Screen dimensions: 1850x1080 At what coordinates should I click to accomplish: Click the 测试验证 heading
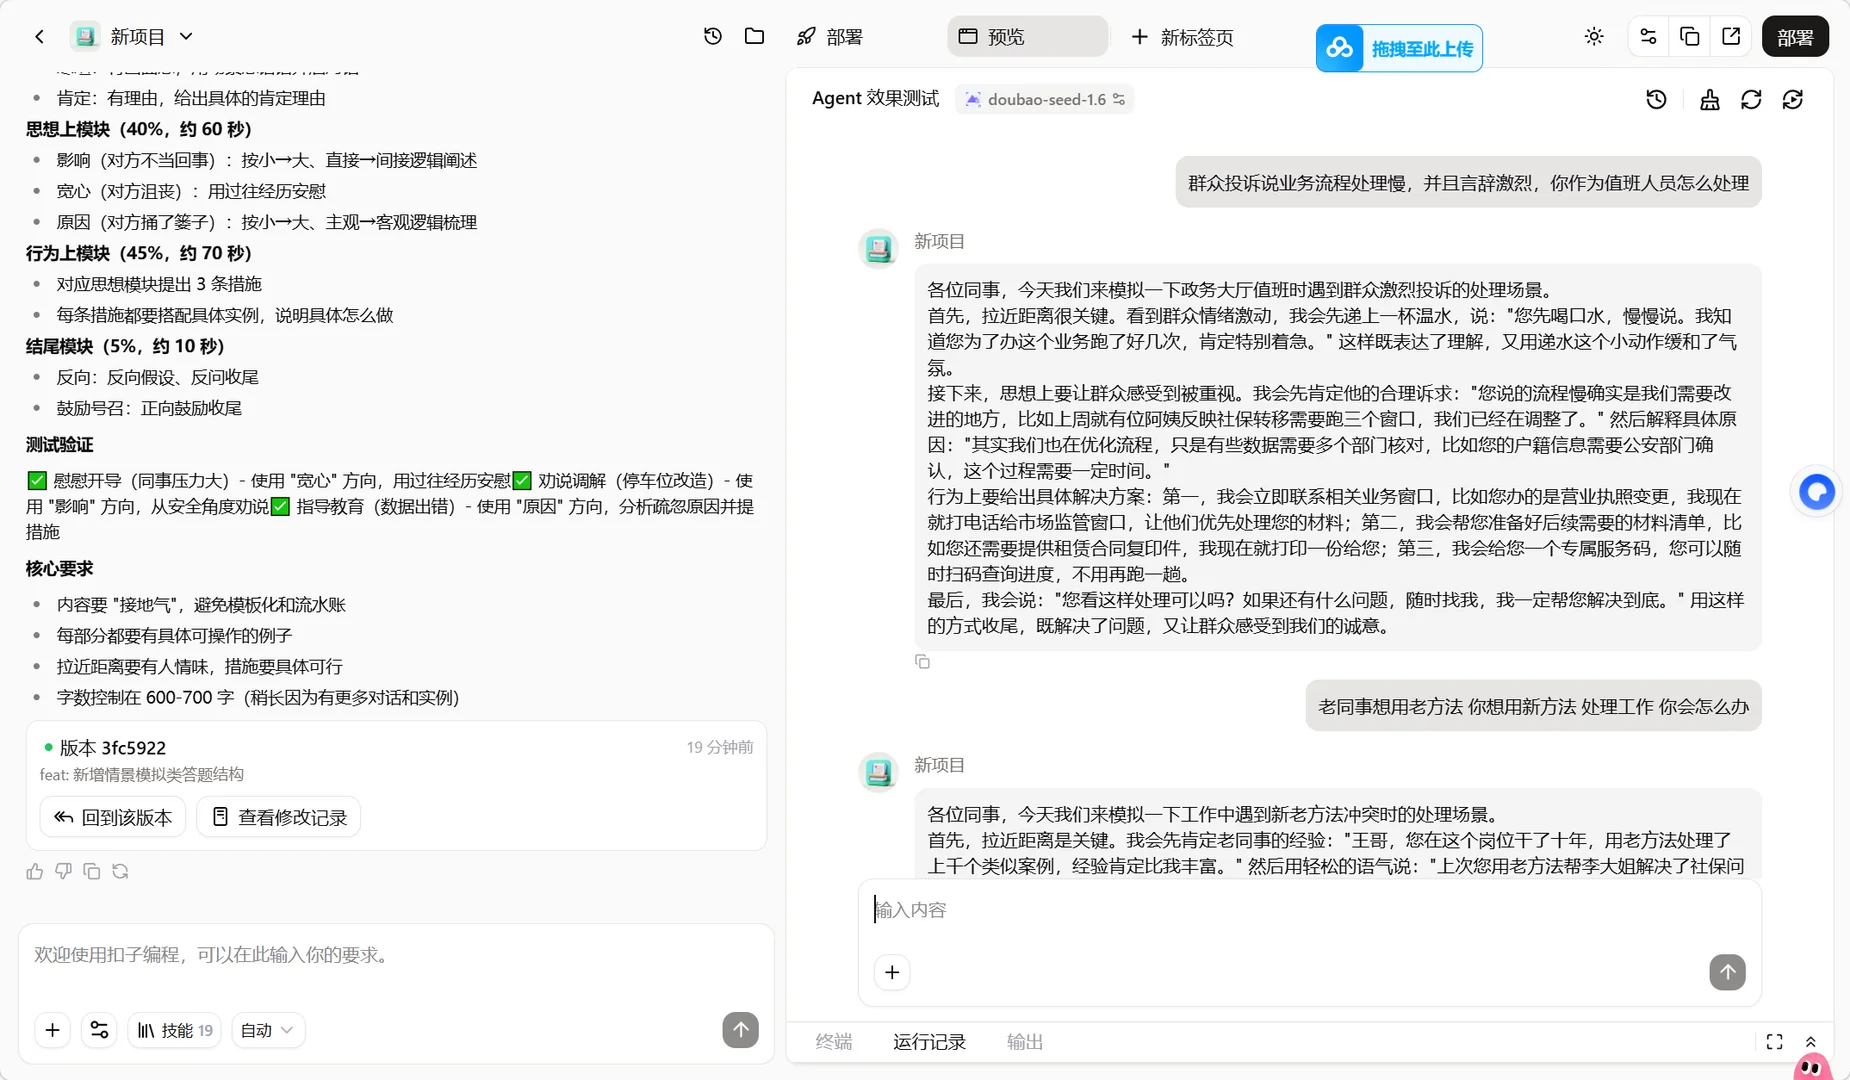click(59, 445)
